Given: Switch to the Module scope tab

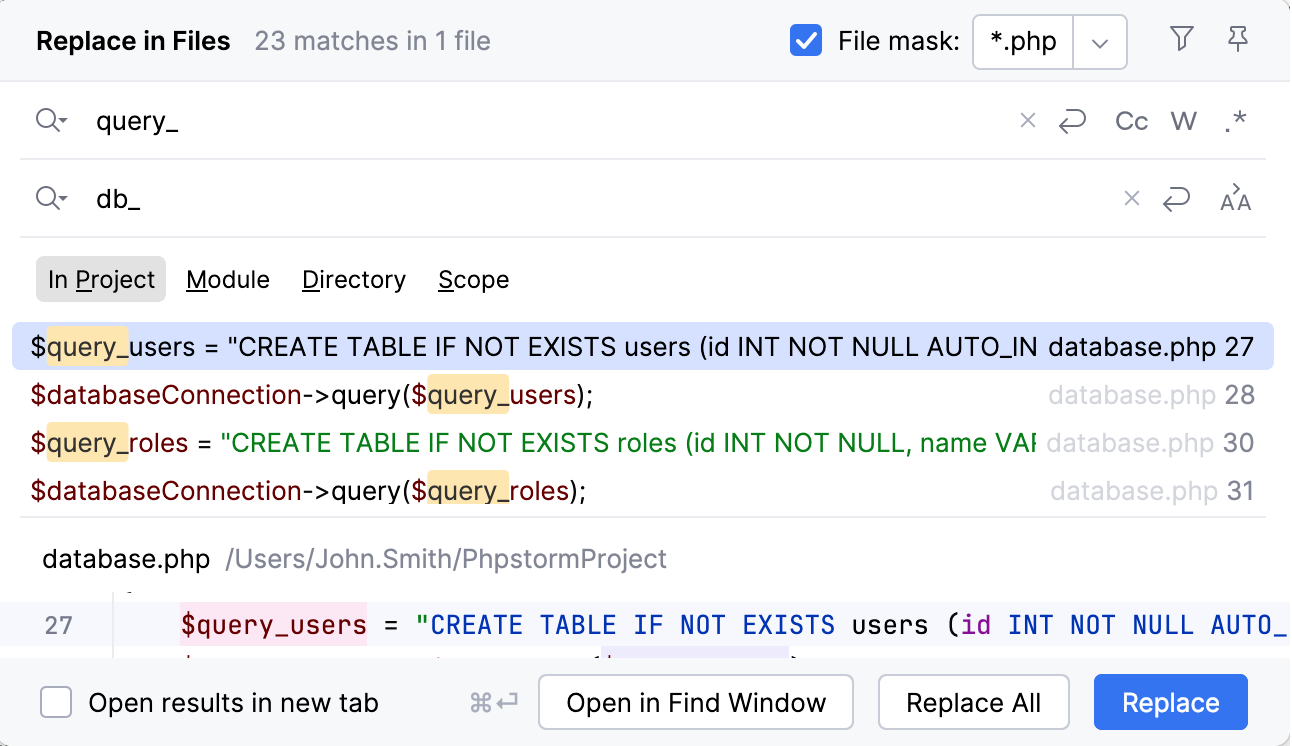Looking at the screenshot, I should [227, 279].
